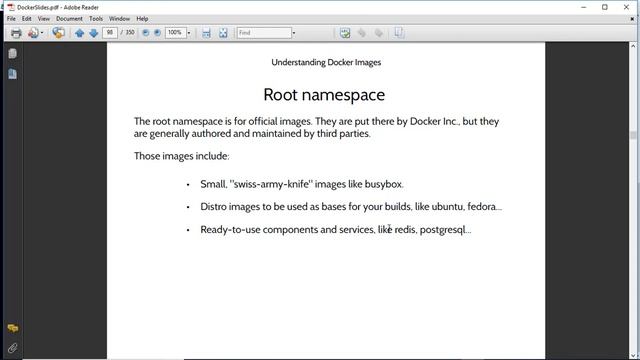Close the document with menu-bar X
Viewport: 640px width, 360px height.
coord(632,19)
